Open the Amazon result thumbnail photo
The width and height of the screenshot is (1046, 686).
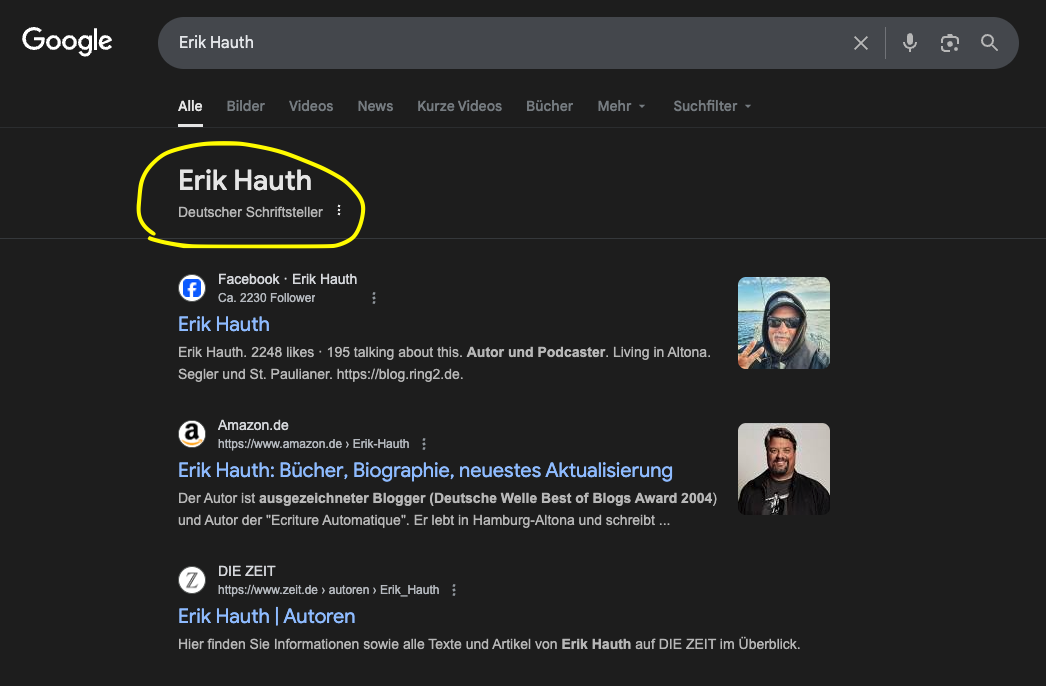(x=783, y=469)
